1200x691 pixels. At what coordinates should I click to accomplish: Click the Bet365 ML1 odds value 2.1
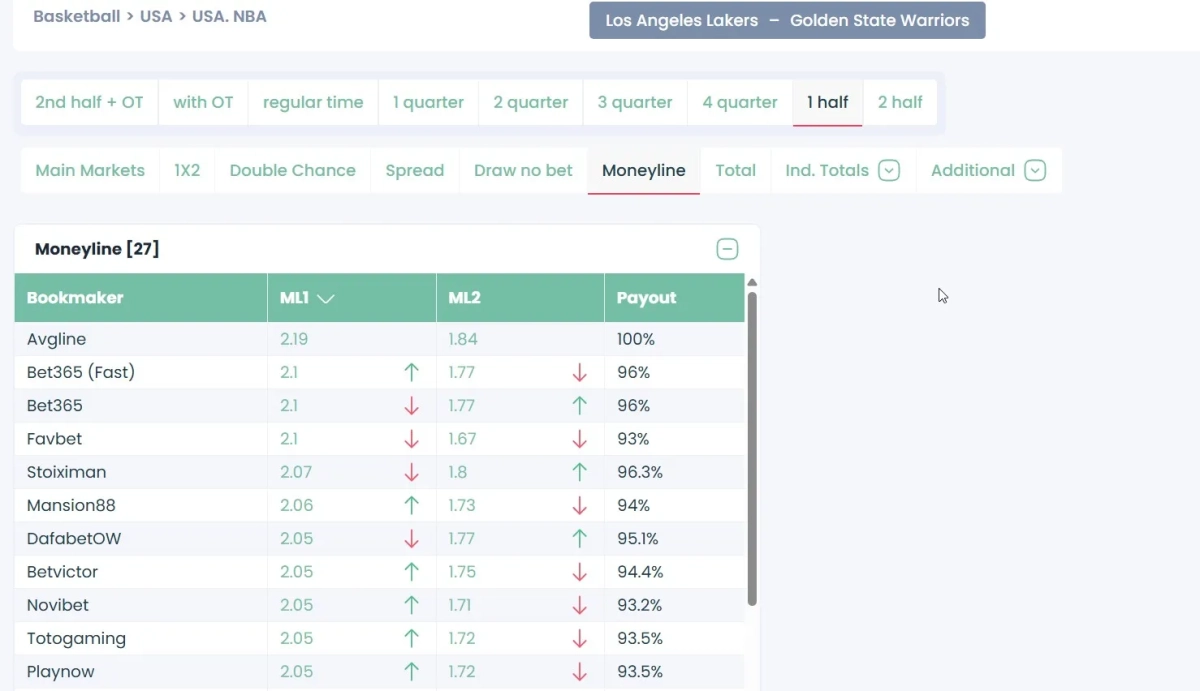pos(289,406)
